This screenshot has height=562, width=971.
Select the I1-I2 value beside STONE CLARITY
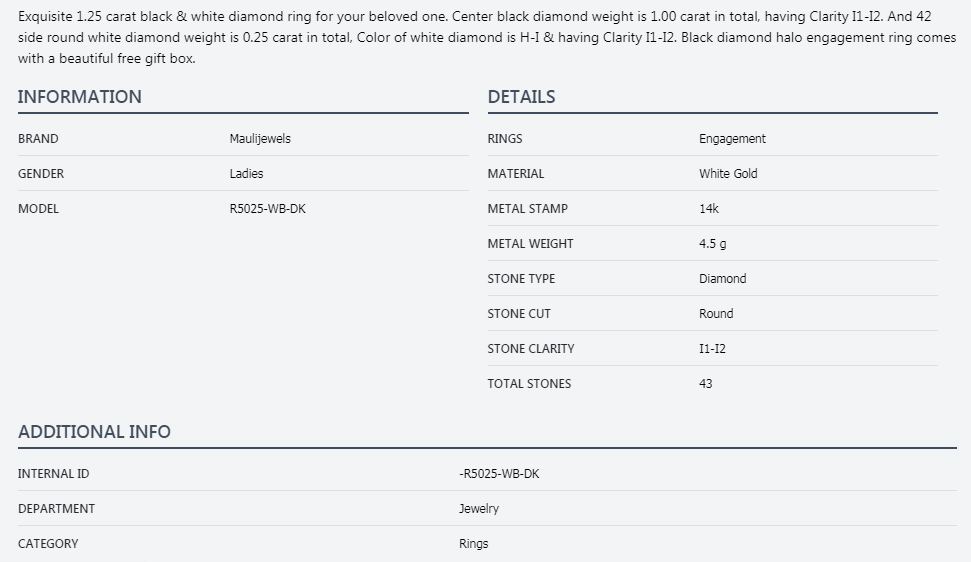712,349
